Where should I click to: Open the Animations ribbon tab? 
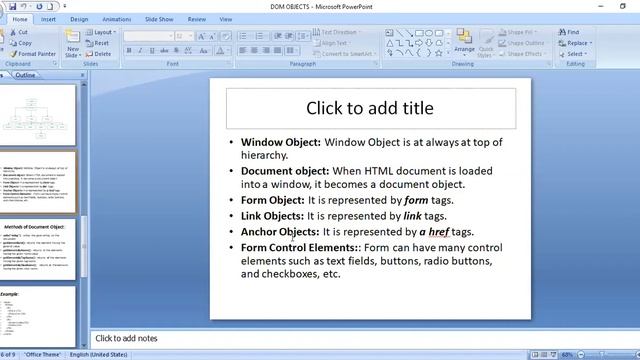pyautogui.click(x=116, y=19)
